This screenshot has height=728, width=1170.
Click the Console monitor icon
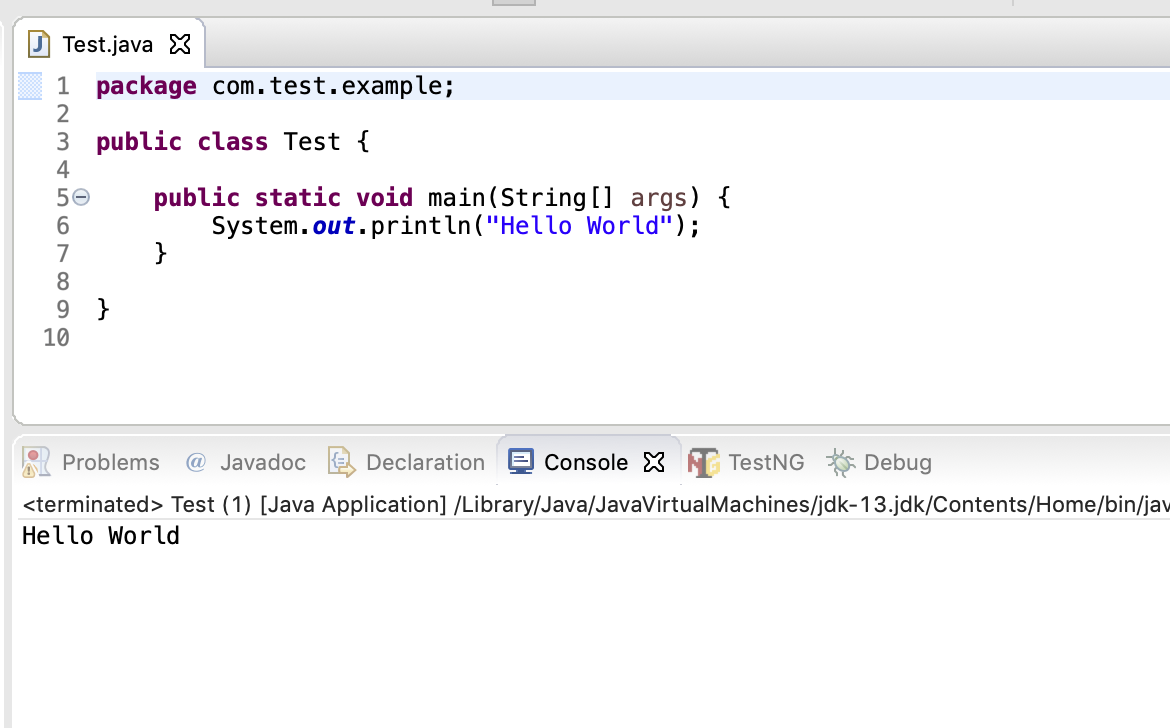pos(520,461)
